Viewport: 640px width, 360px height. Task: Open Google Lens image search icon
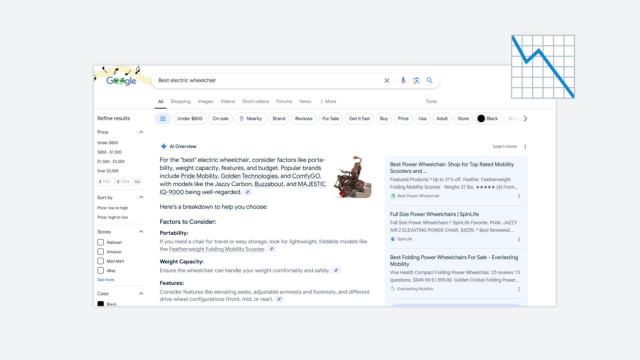416,80
